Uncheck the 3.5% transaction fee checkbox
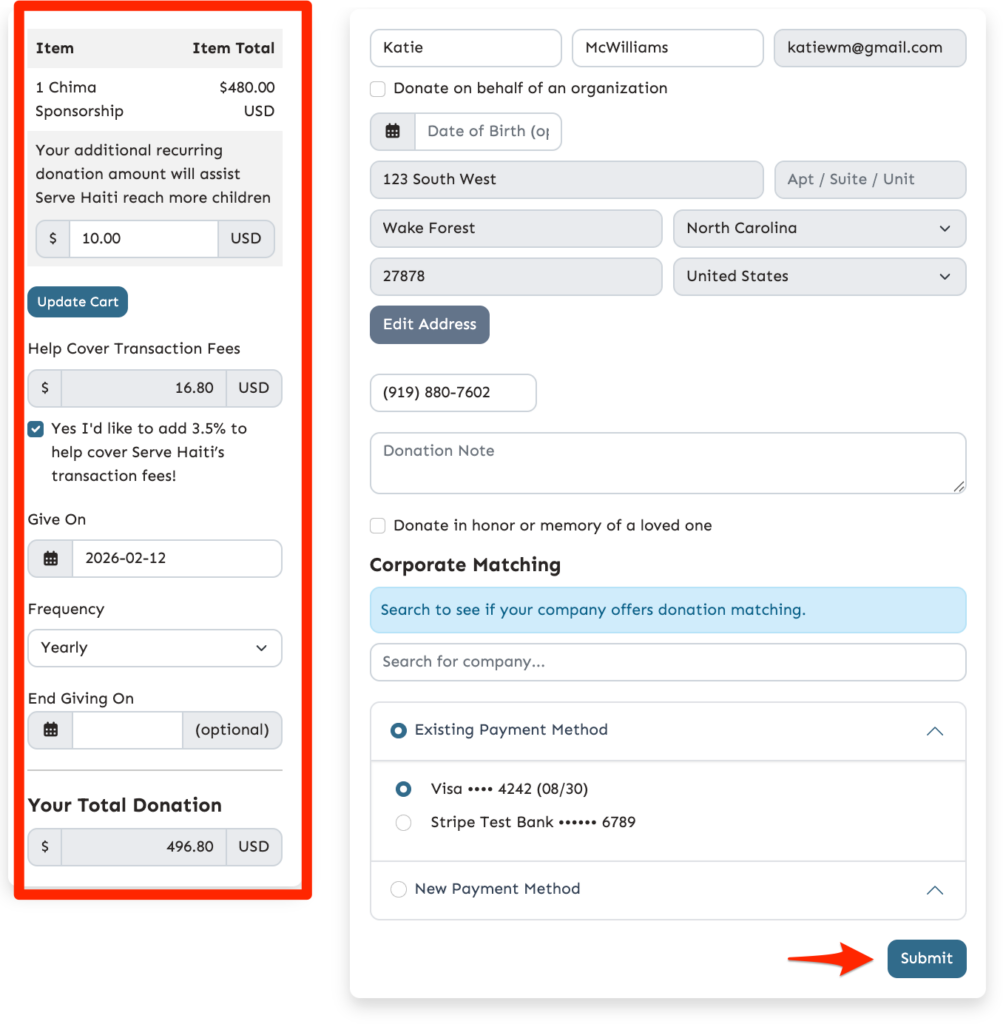Image resolution: width=1003 pixels, height=1024 pixels. click(x=35, y=428)
